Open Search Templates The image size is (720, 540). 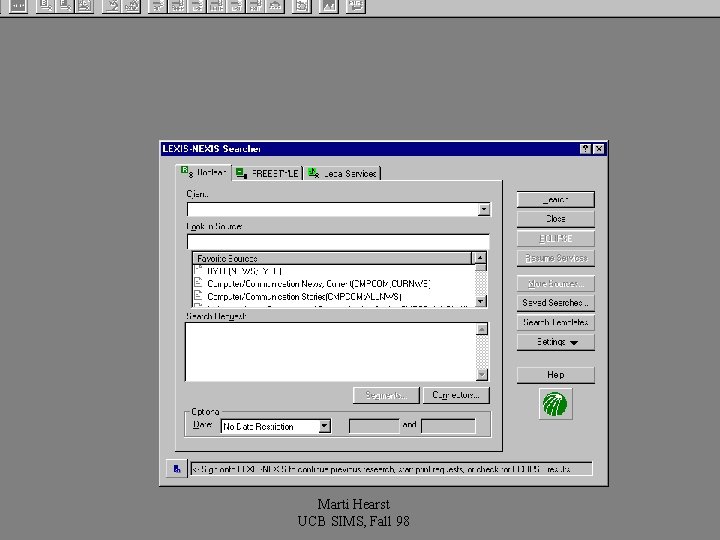click(556, 323)
